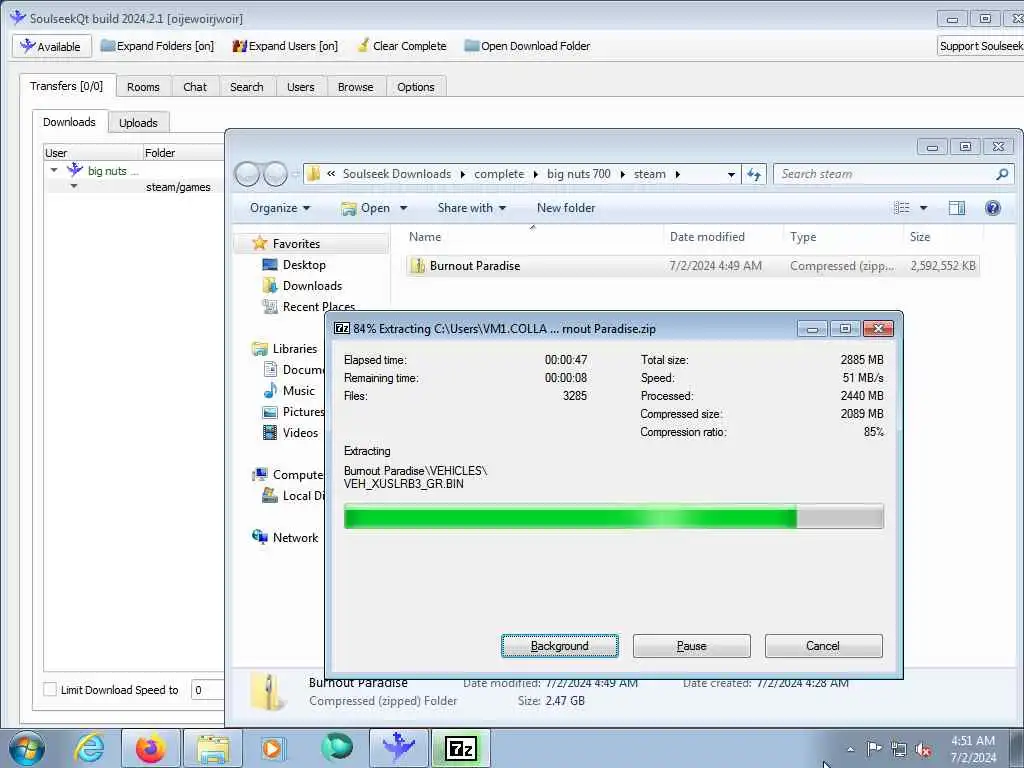1024x768 pixels.
Task: Click Network in the navigation pane
Action: [295, 537]
